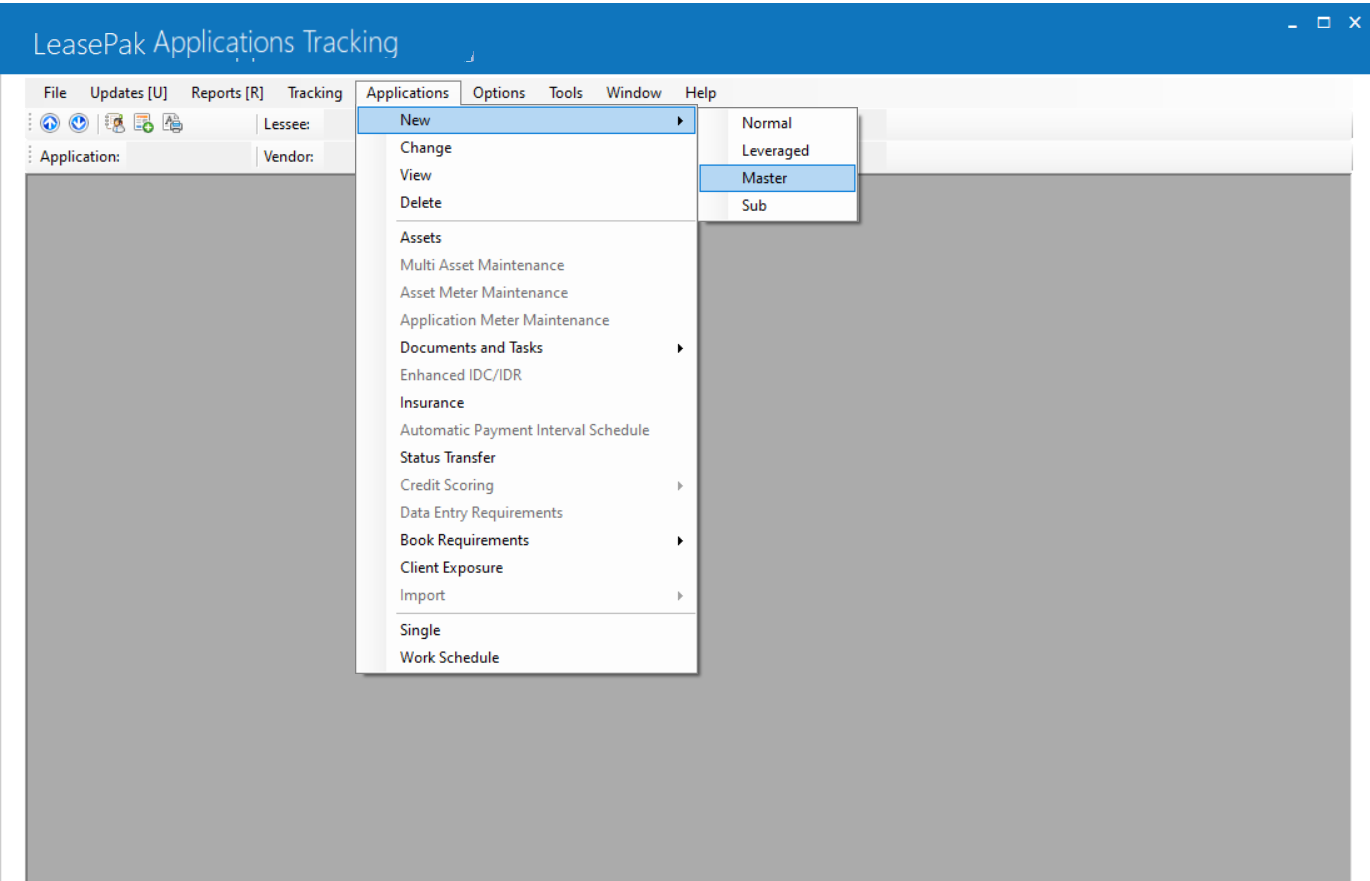Image resolution: width=1370 pixels, height=881 pixels.
Task: Expand Book Requirements submenu
Action: [527, 541]
